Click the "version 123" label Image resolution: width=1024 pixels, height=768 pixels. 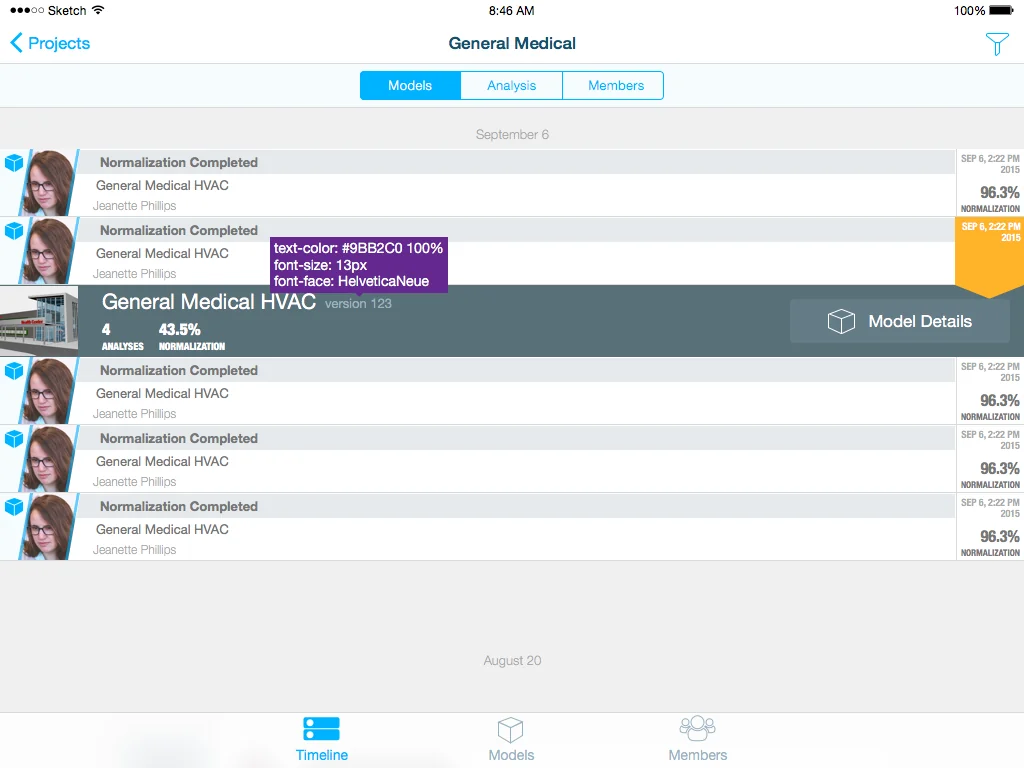[x=358, y=304]
